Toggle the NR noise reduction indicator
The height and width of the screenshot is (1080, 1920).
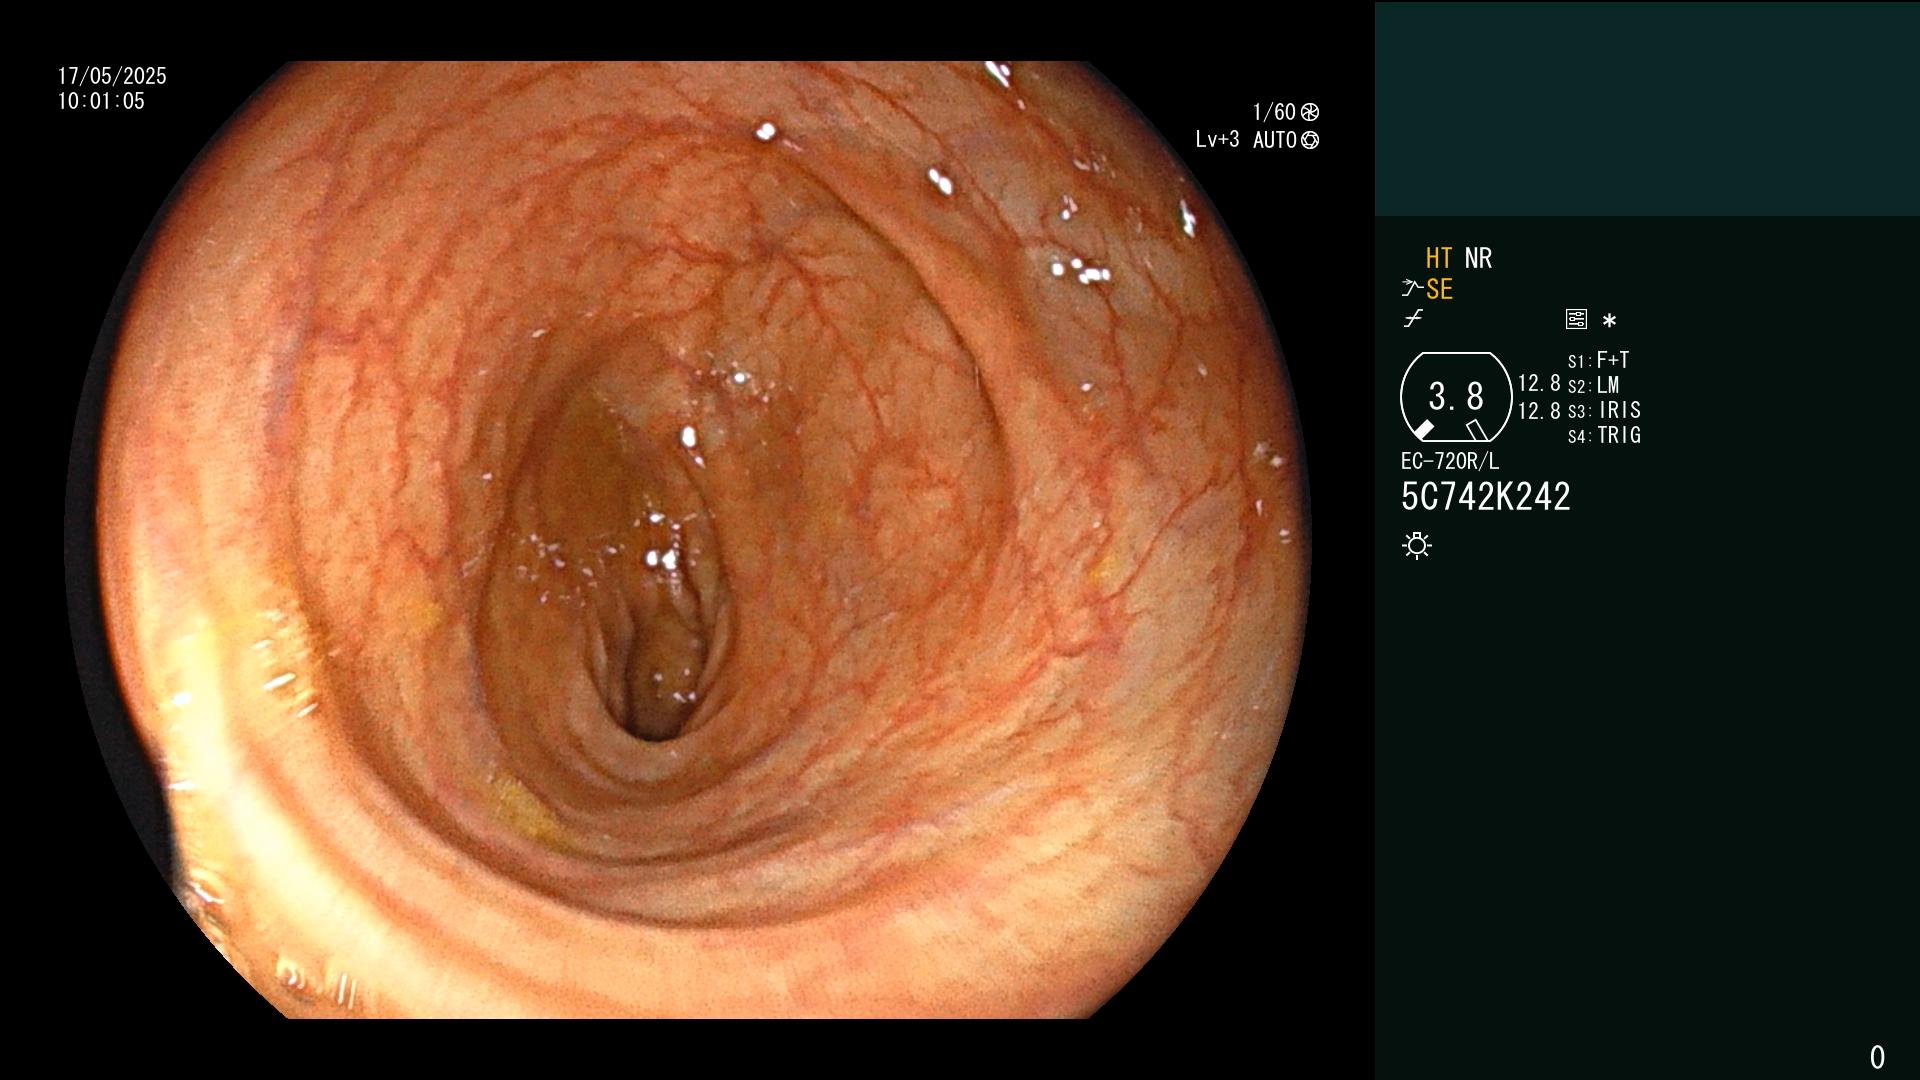[x=1478, y=258]
